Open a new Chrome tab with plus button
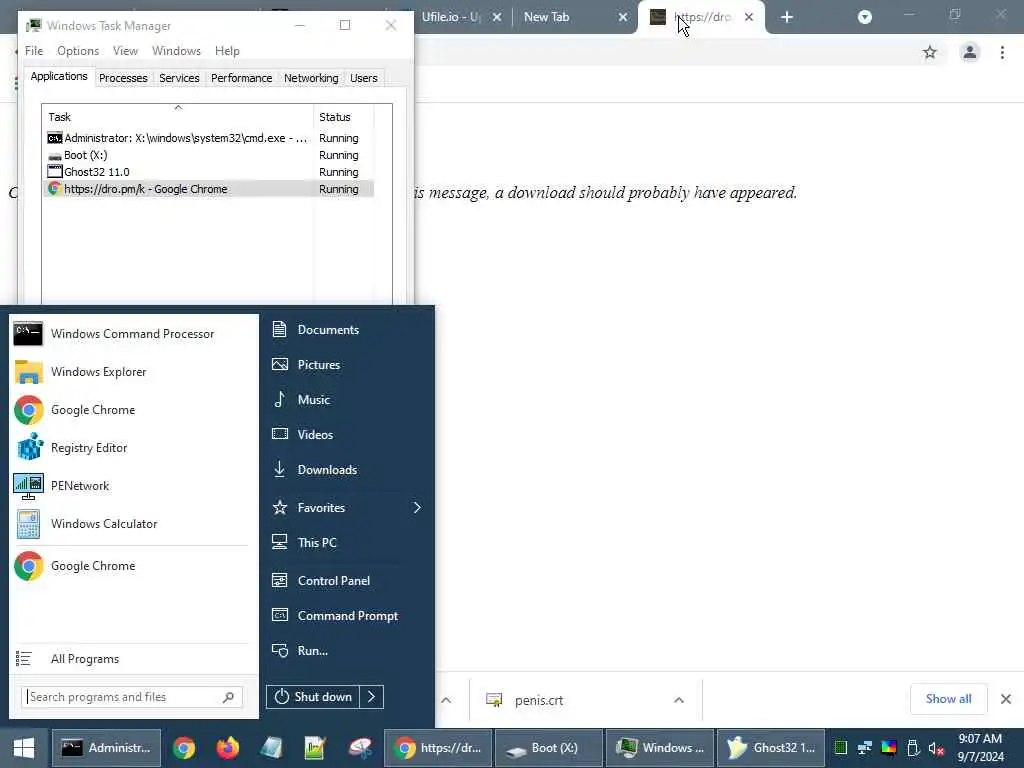The height and width of the screenshot is (768, 1024). click(787, 17)
